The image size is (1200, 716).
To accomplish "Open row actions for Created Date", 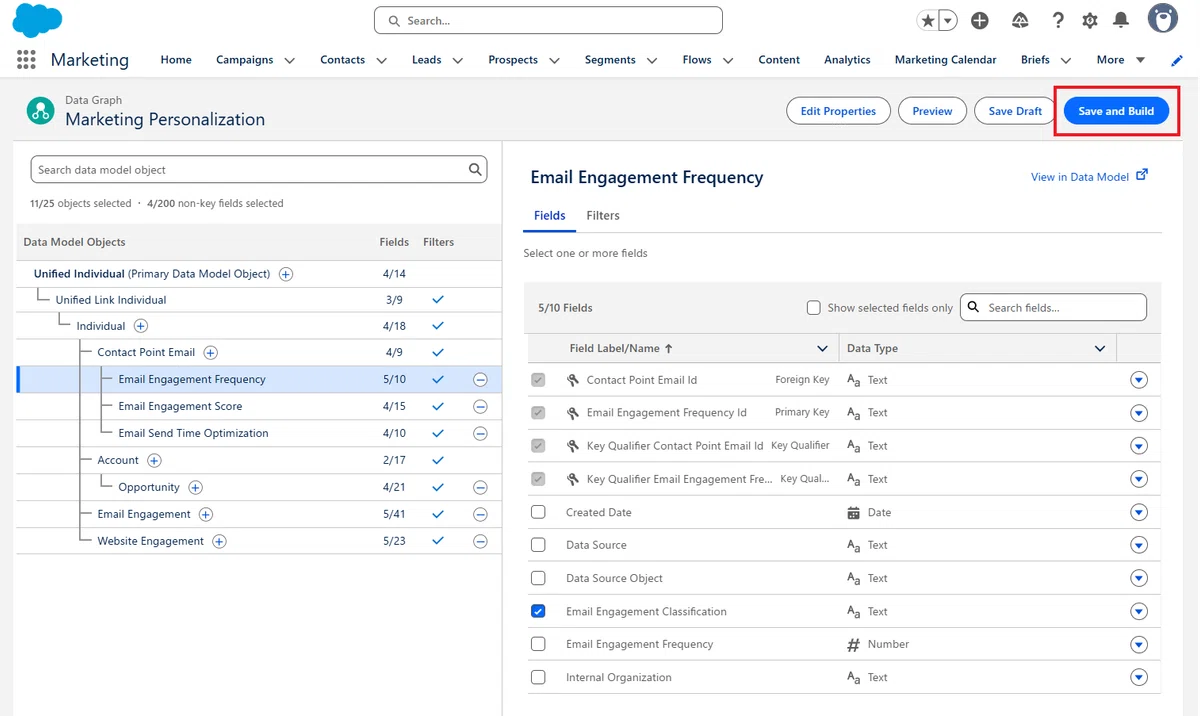I will 1138,512.
